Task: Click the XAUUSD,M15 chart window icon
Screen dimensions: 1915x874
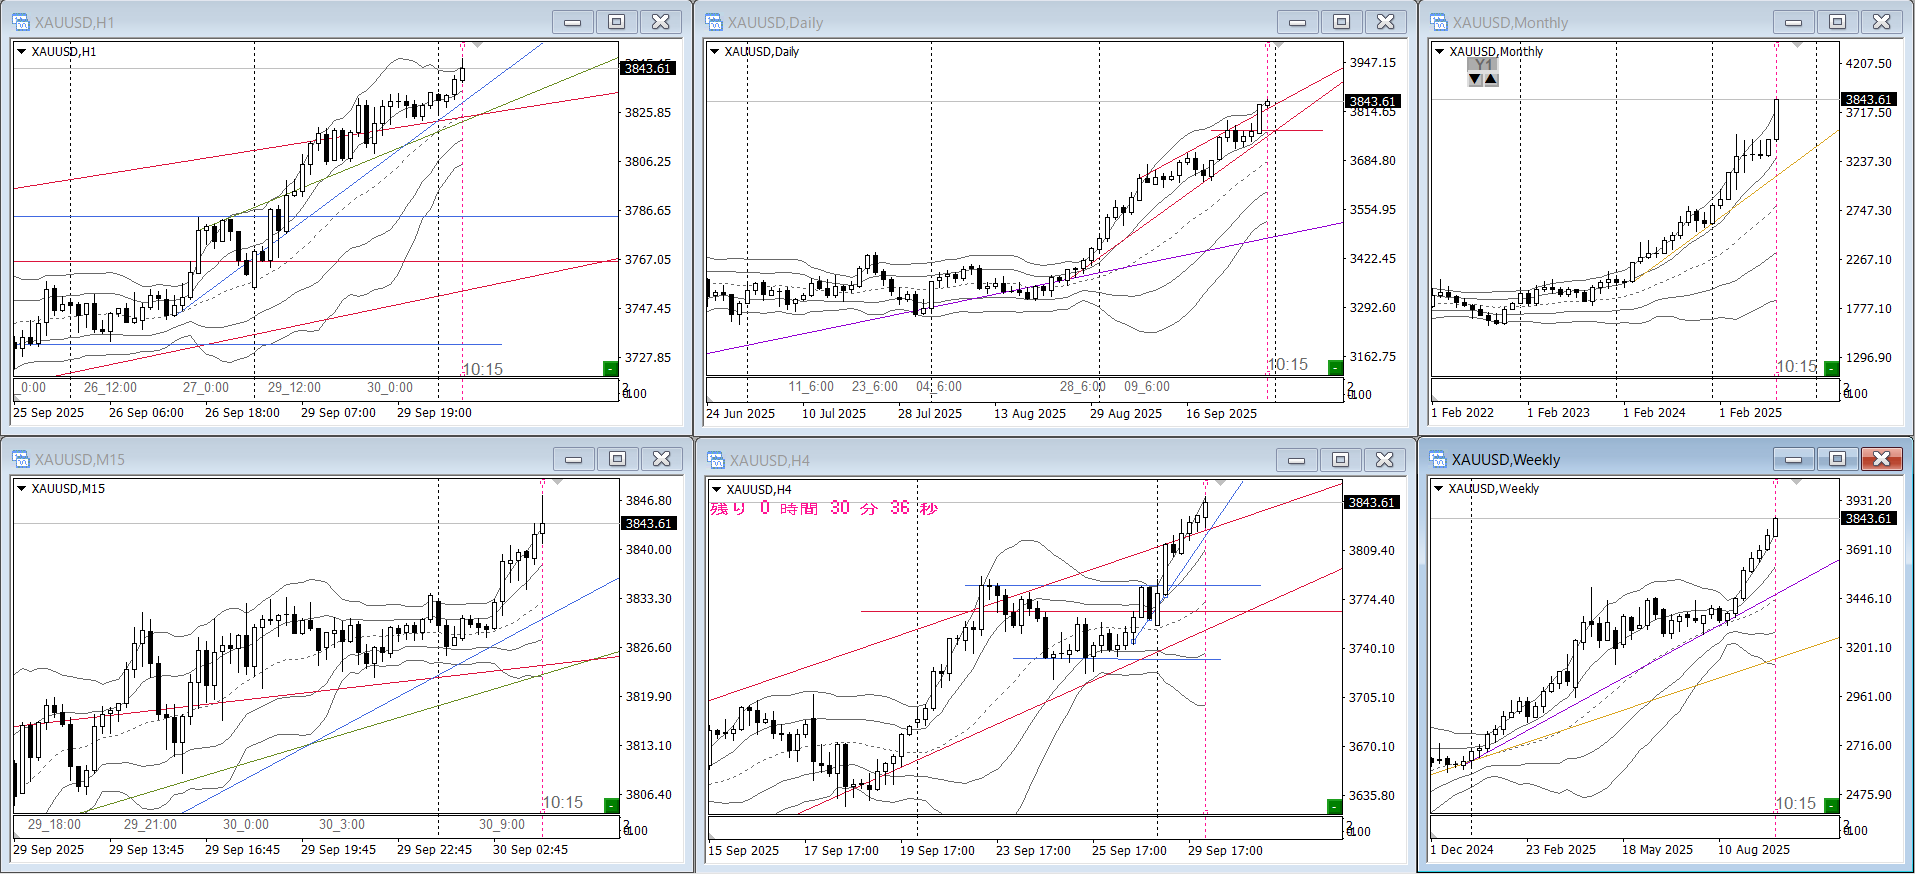Action: 20,459
